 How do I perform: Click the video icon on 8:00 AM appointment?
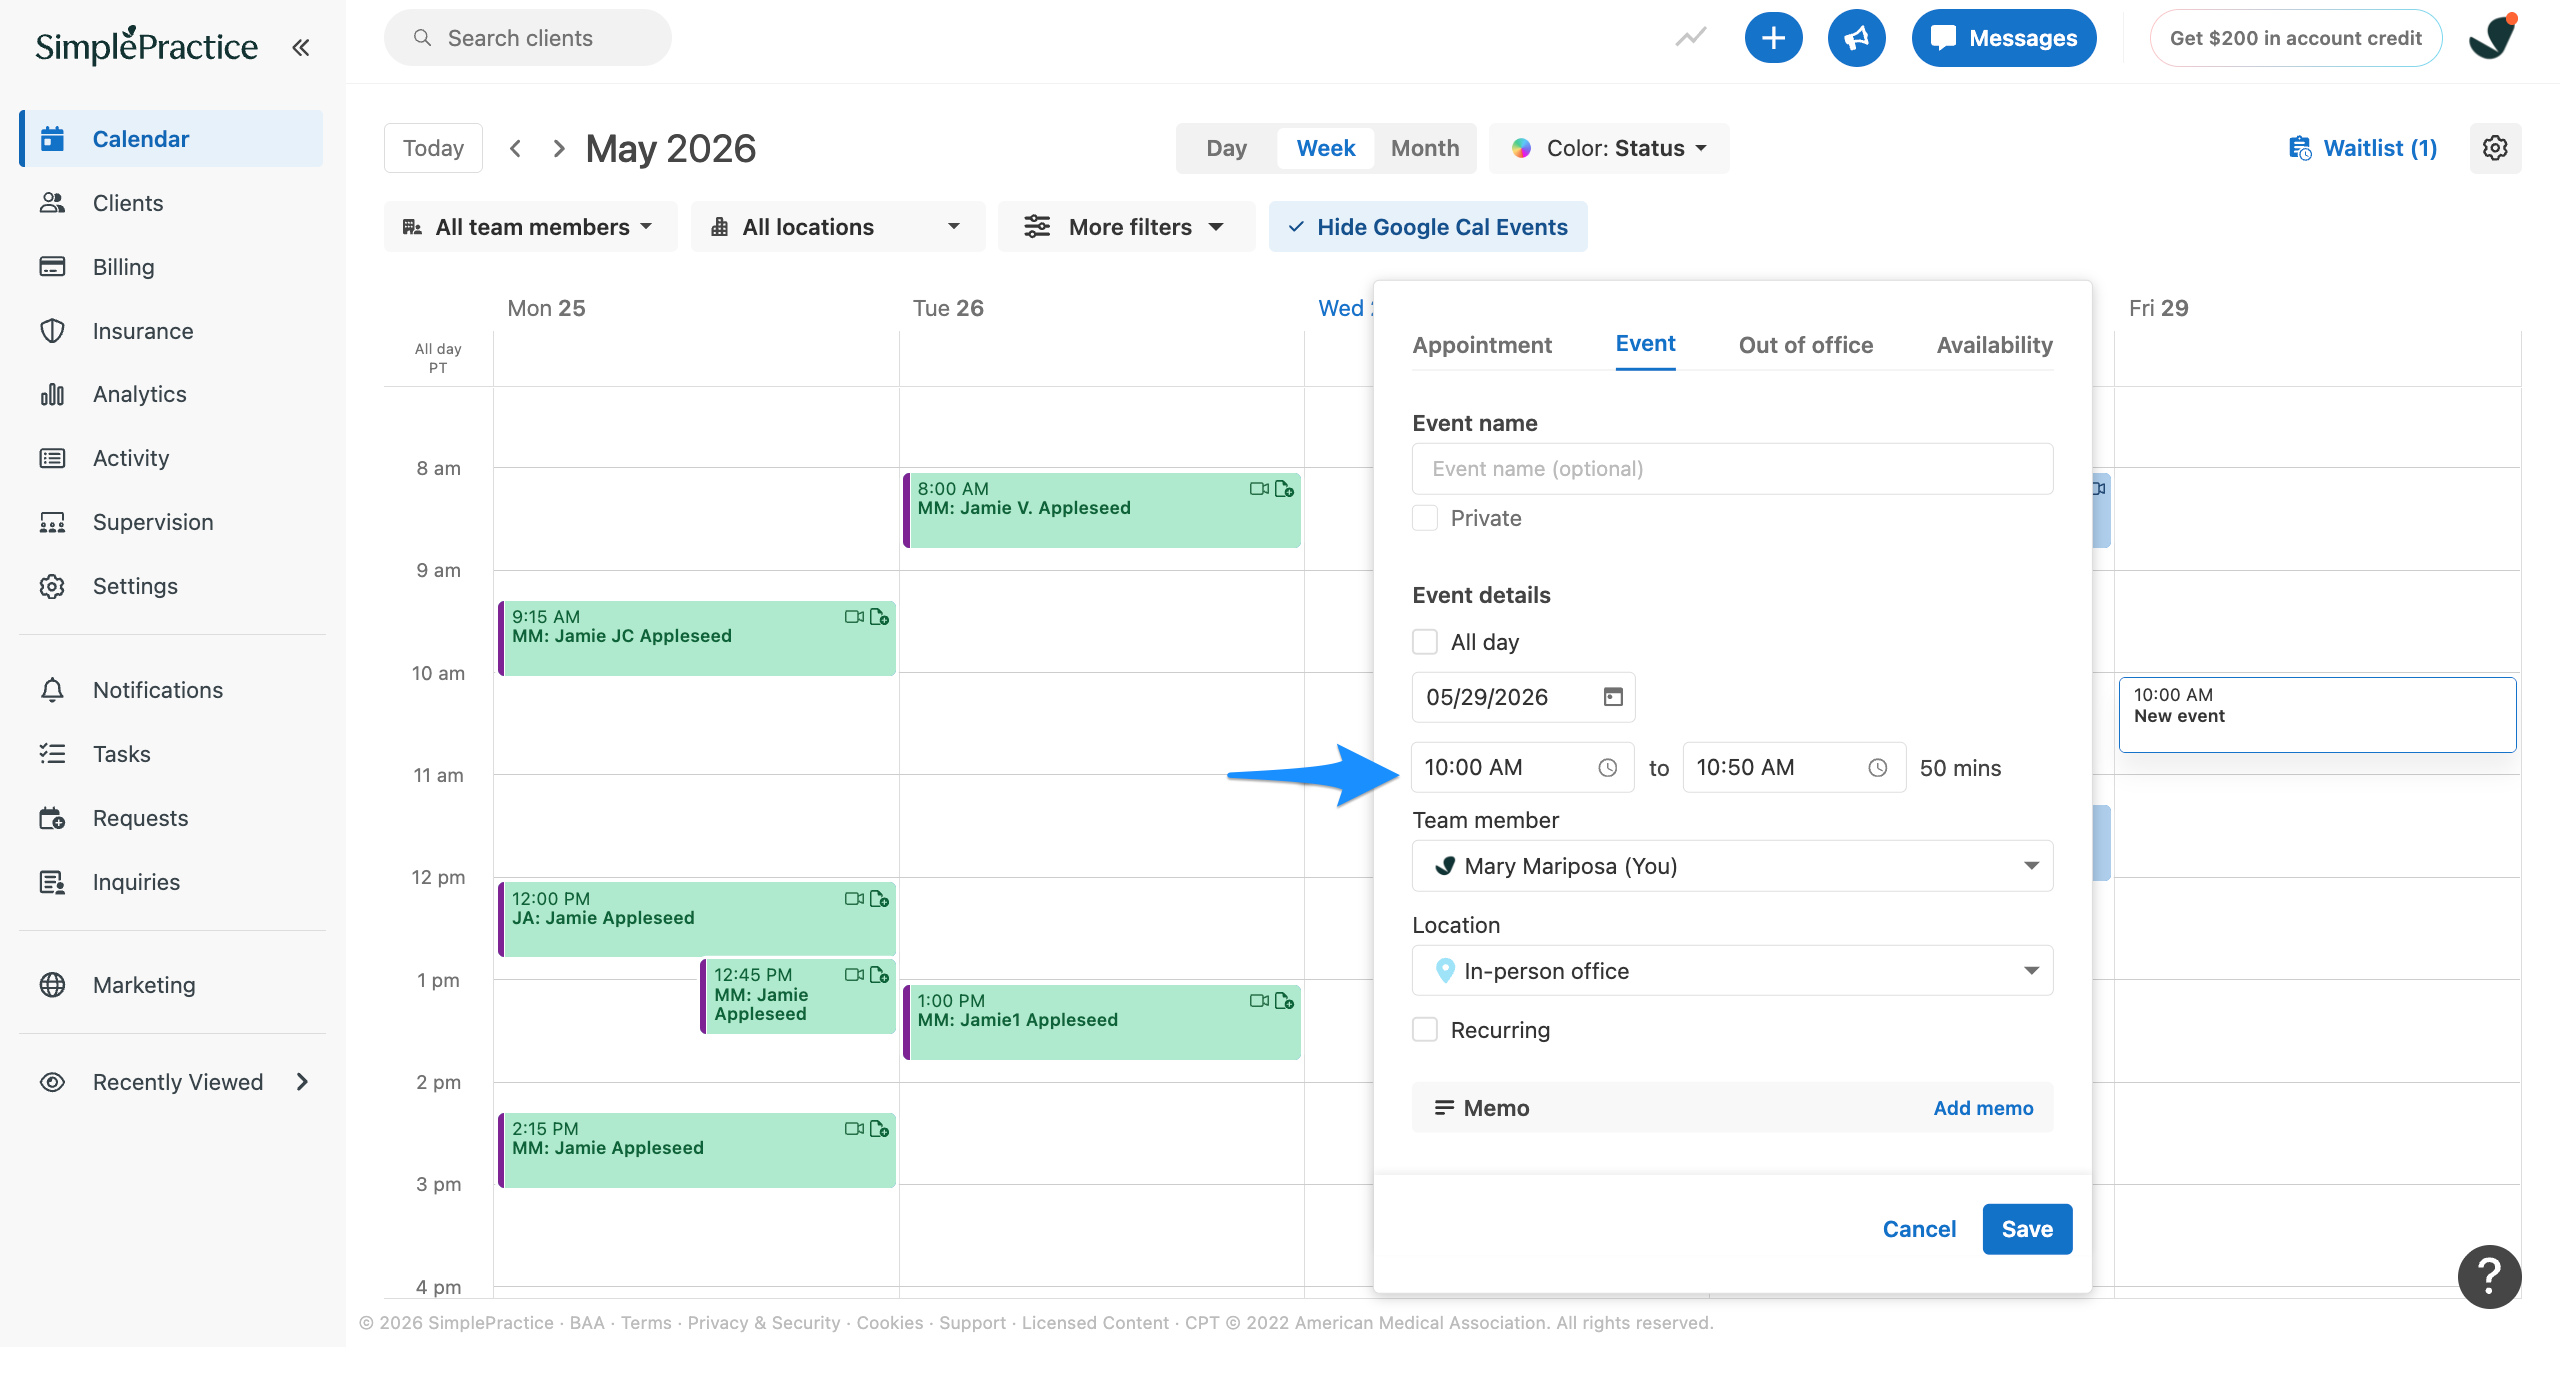(1259, 489)
